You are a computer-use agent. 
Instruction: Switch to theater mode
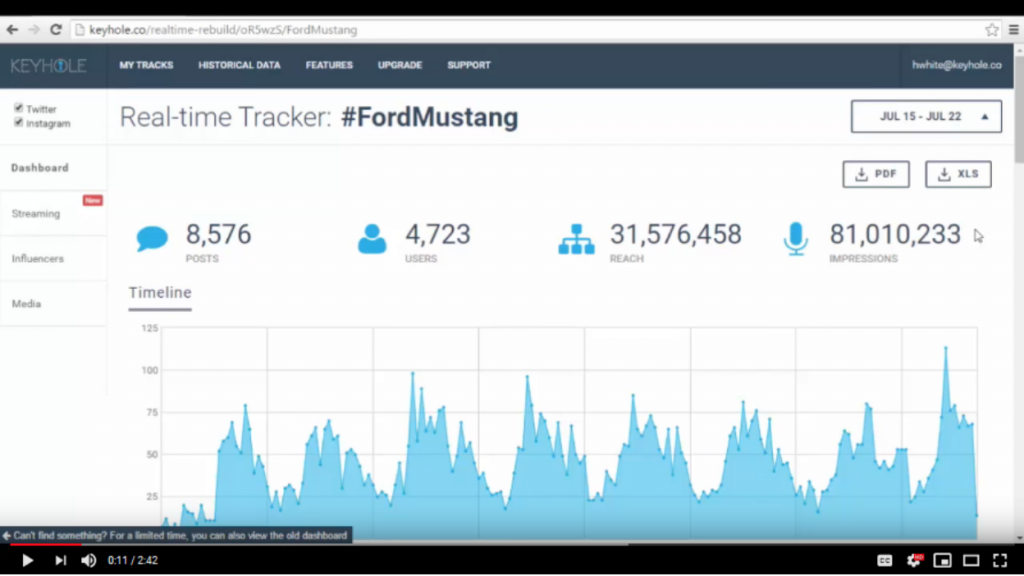click(971, 560)
